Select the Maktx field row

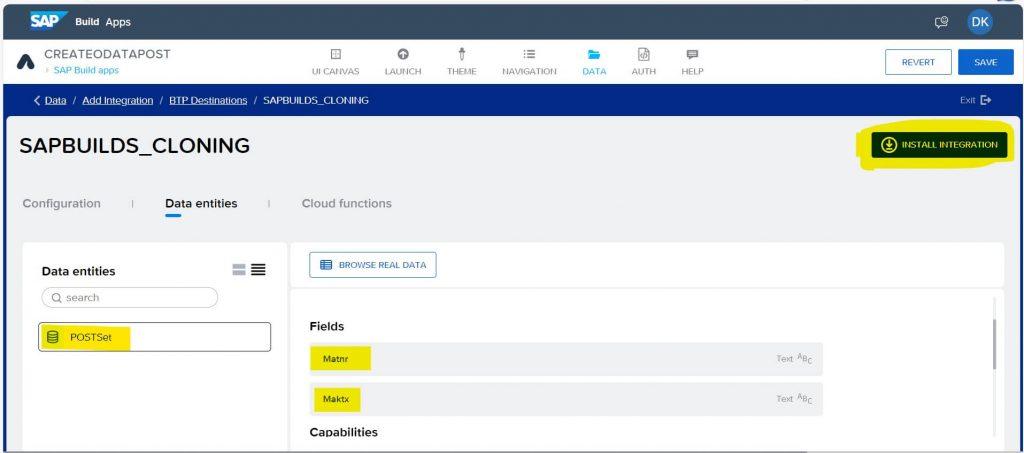pyautogui.click(x=566, y=399)
